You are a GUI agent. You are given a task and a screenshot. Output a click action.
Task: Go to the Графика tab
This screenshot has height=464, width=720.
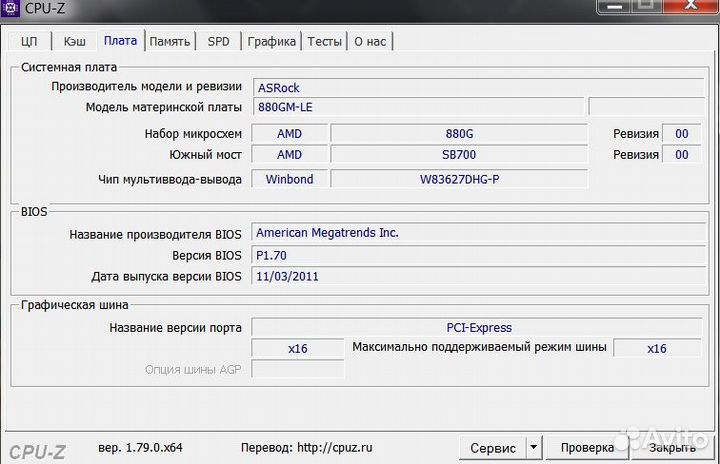pyautogui.click(x=271, y=41)
